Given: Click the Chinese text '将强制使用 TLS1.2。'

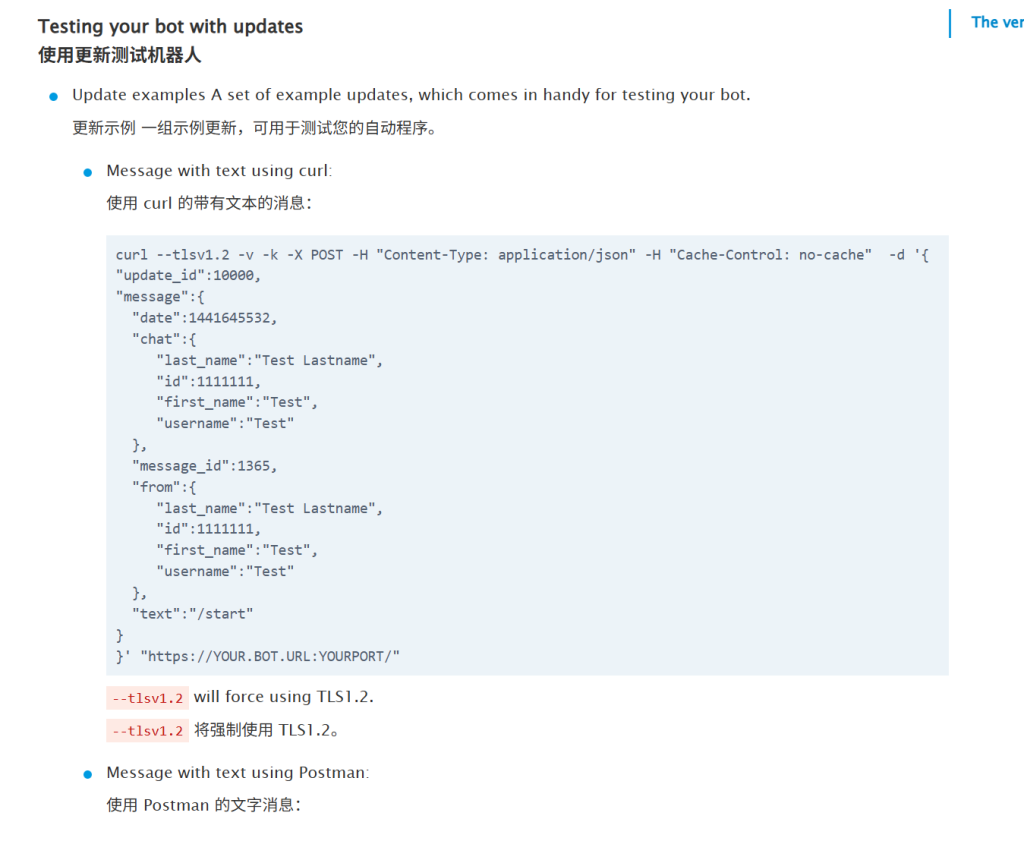Looking at the screenshot, I should tap(266, 730).
